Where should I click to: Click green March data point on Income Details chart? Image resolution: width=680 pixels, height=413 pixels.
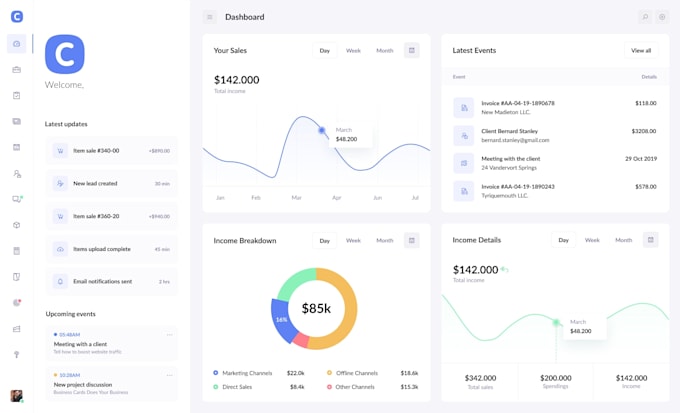click(x=556, y=322)
